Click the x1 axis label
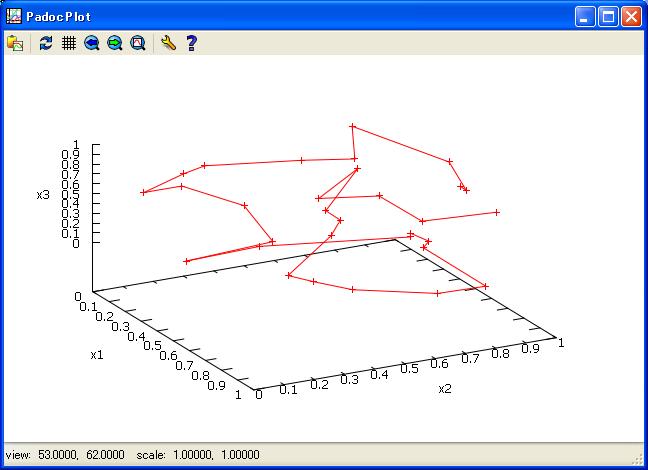 [x=96, y=355]
